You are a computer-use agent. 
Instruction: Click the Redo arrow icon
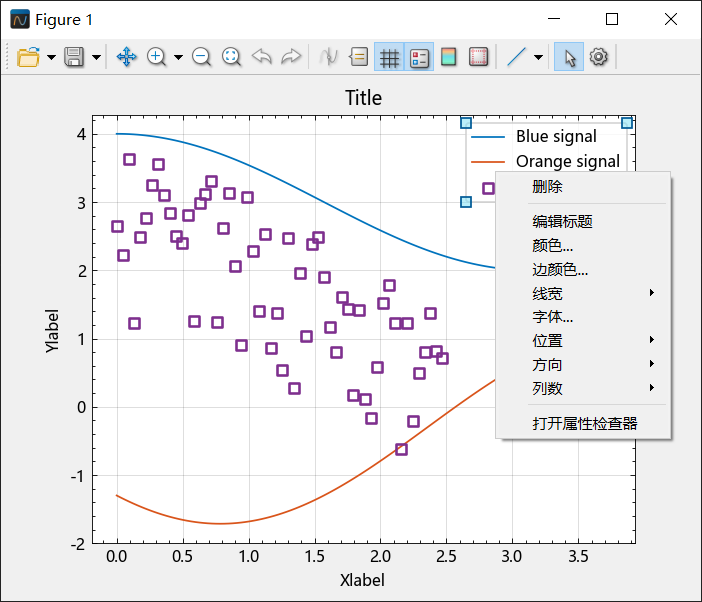pyautogui.click(x=291, y=57)
